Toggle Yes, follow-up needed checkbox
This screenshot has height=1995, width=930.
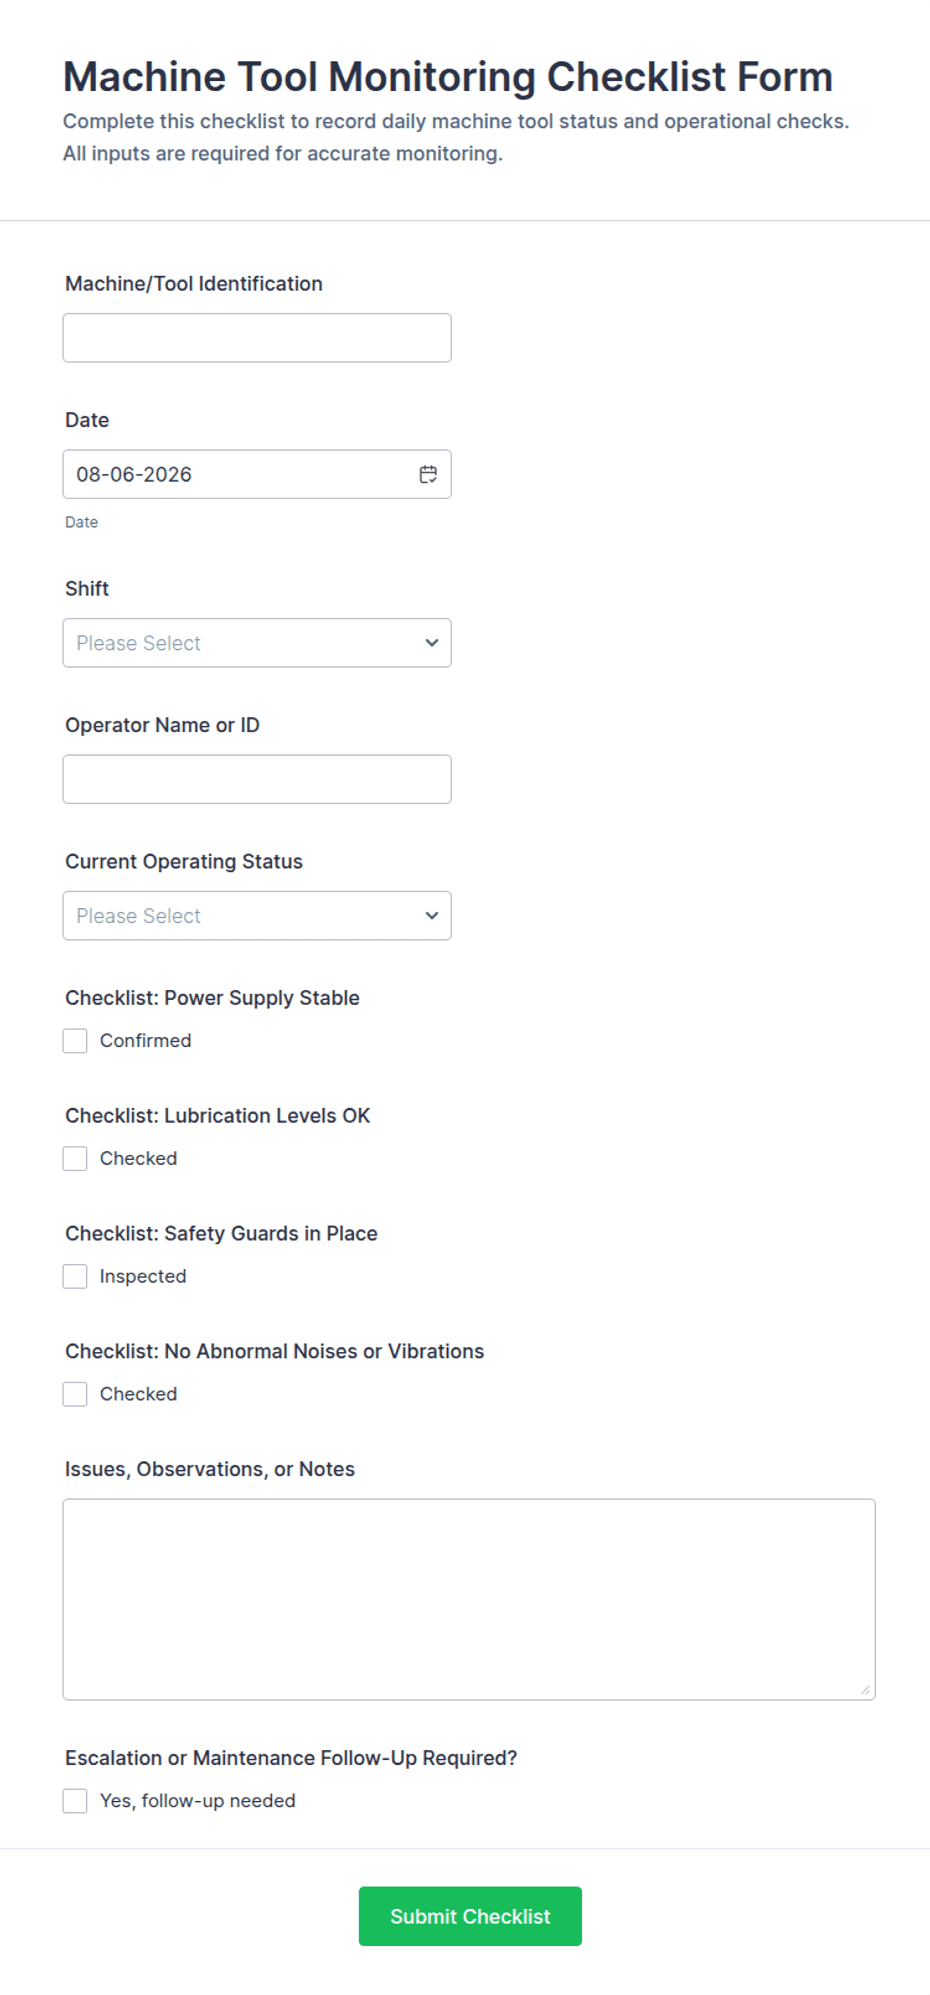[x=75, y=1802]
